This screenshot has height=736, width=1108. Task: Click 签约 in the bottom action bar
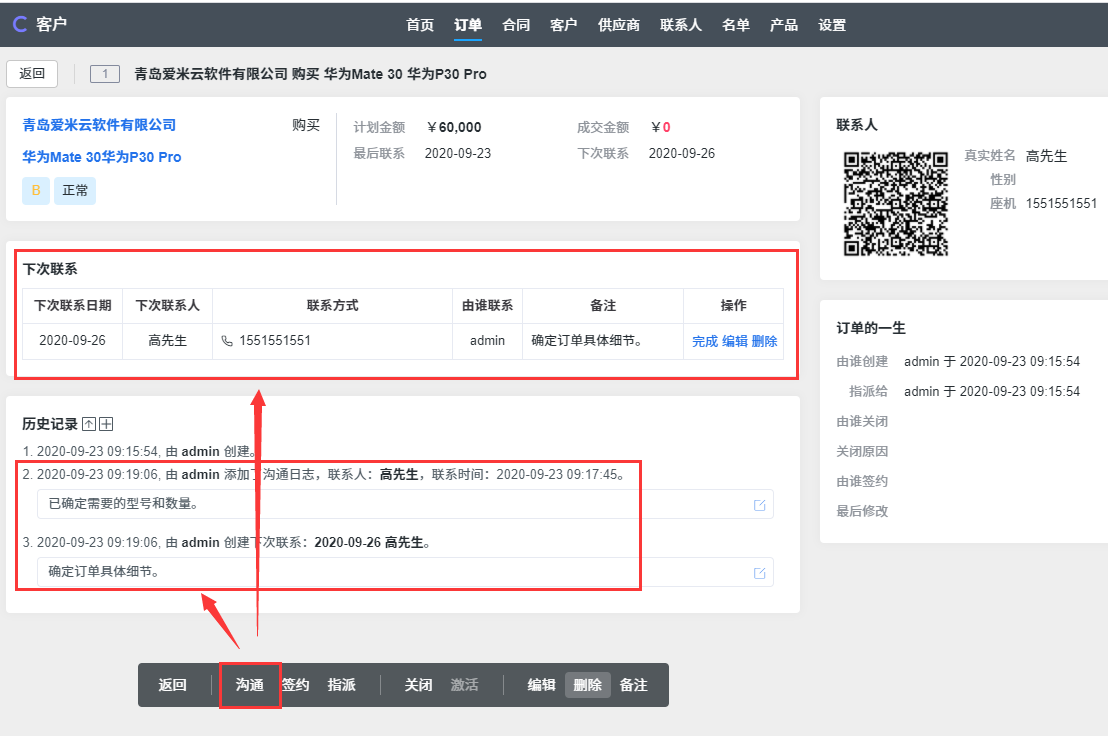[295, 685]
